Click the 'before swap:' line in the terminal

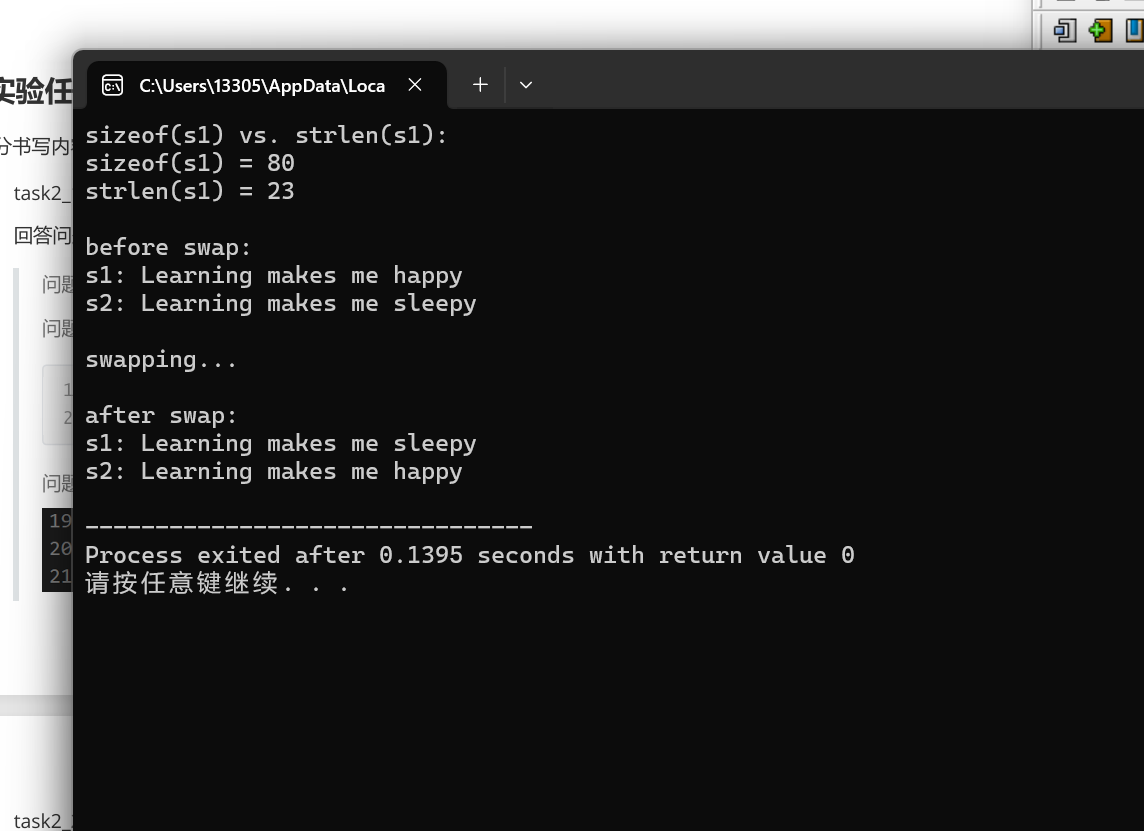[168, 247]
